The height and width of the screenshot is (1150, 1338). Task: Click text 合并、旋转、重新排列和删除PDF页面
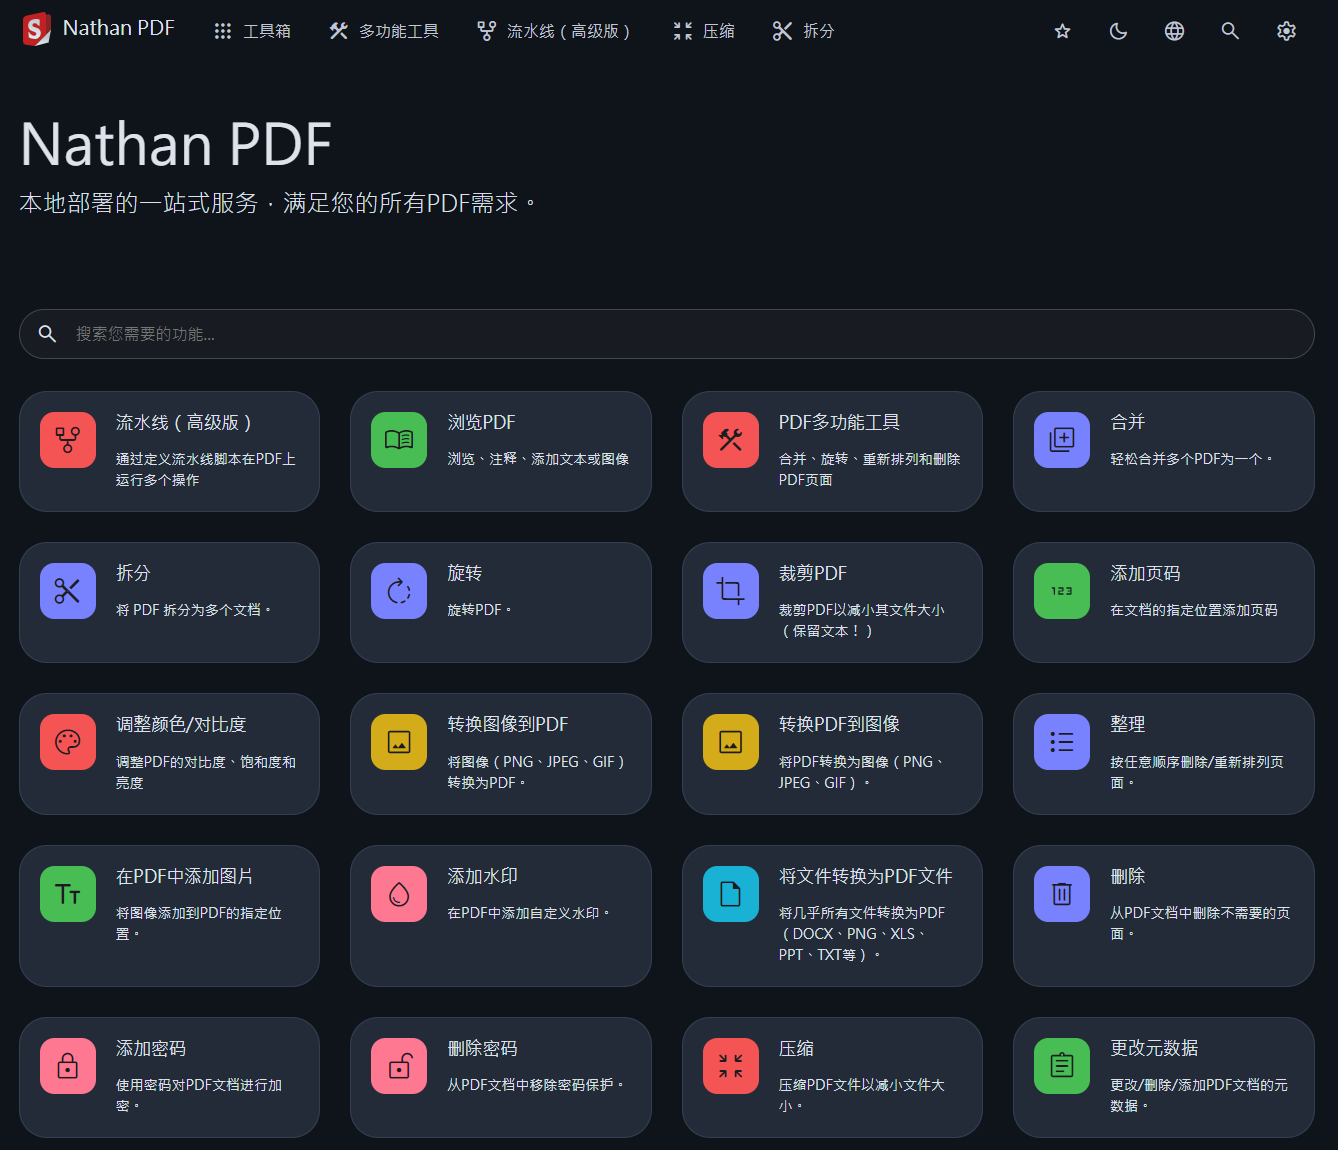click(869, 470)
